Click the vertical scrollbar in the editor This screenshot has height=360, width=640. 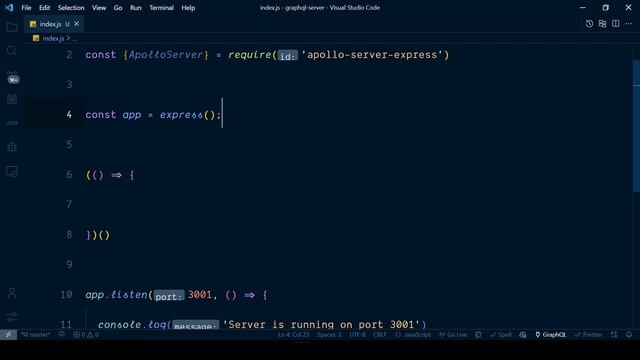(x=636, y=126)
